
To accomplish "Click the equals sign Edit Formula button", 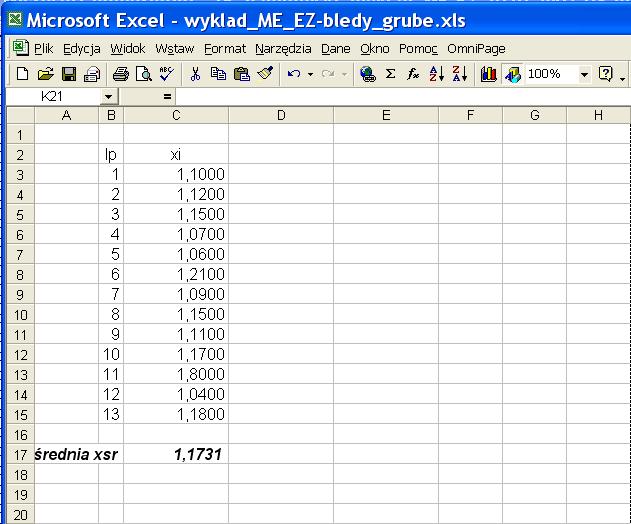I will [x=167, y=97].
